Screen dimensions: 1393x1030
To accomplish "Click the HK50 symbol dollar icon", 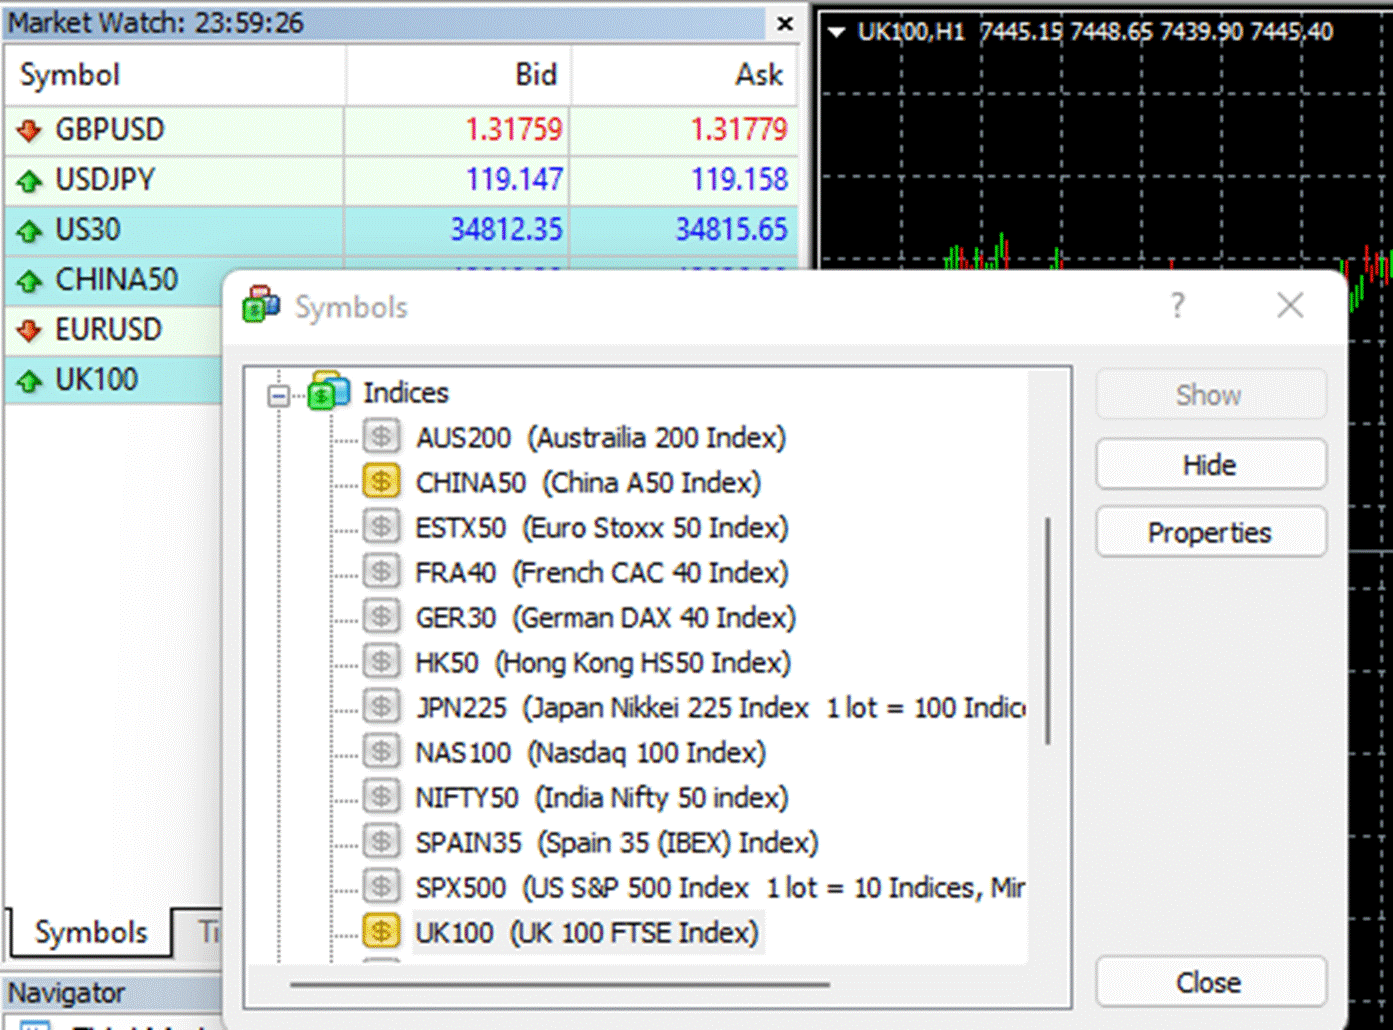I will pos(381,662).
